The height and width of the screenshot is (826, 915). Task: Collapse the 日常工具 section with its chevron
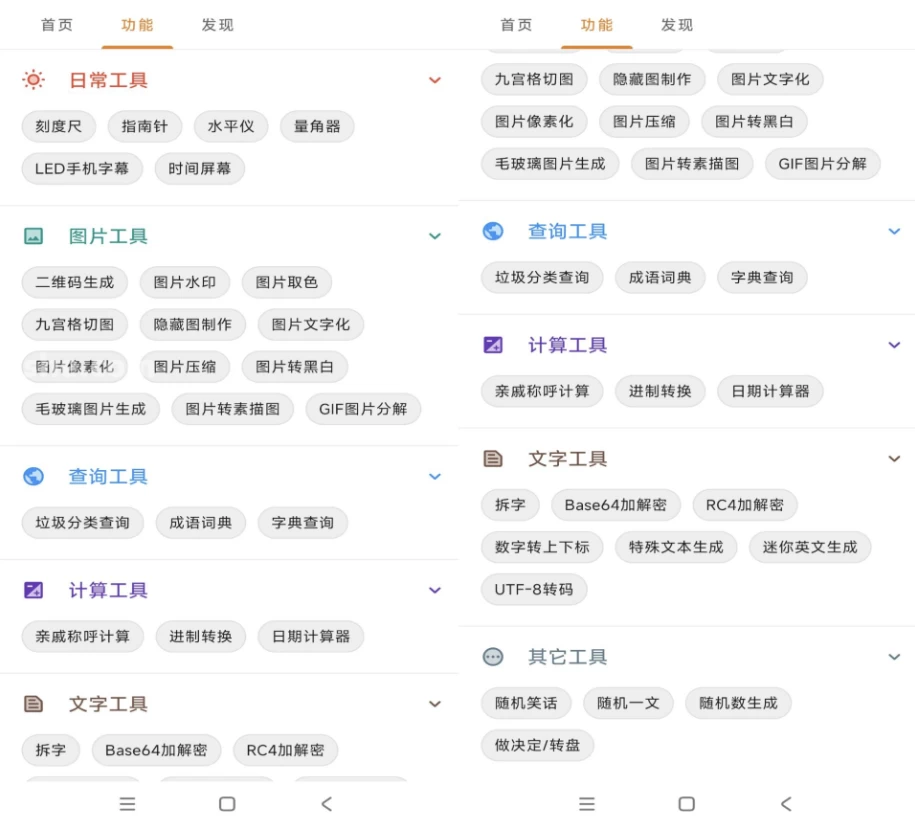(x=435, y=80)
